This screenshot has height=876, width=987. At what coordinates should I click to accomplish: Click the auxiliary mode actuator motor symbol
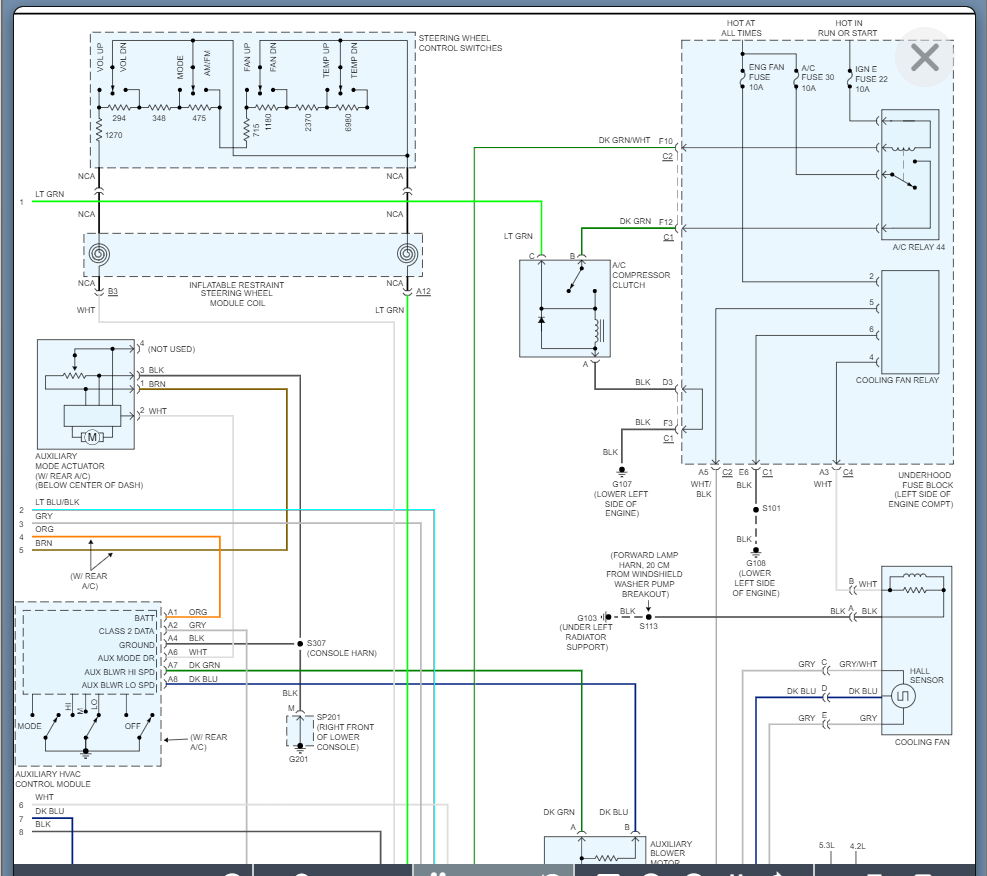[x=92, y=435]
